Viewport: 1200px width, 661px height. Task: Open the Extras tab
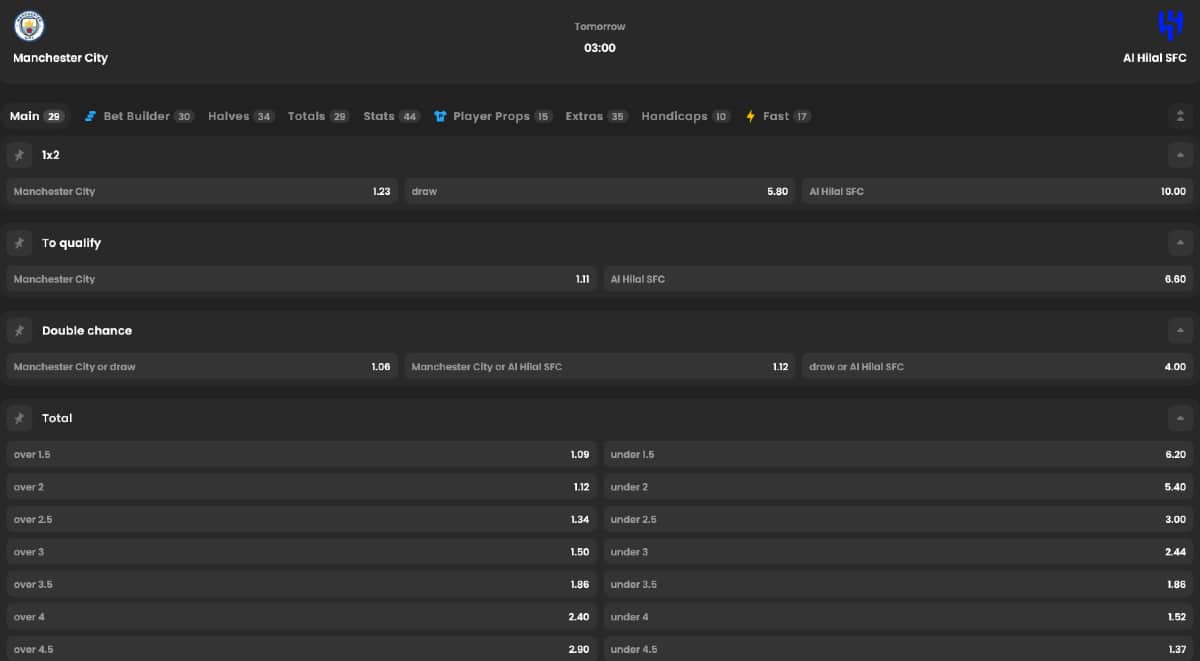(x=597, y=116)
